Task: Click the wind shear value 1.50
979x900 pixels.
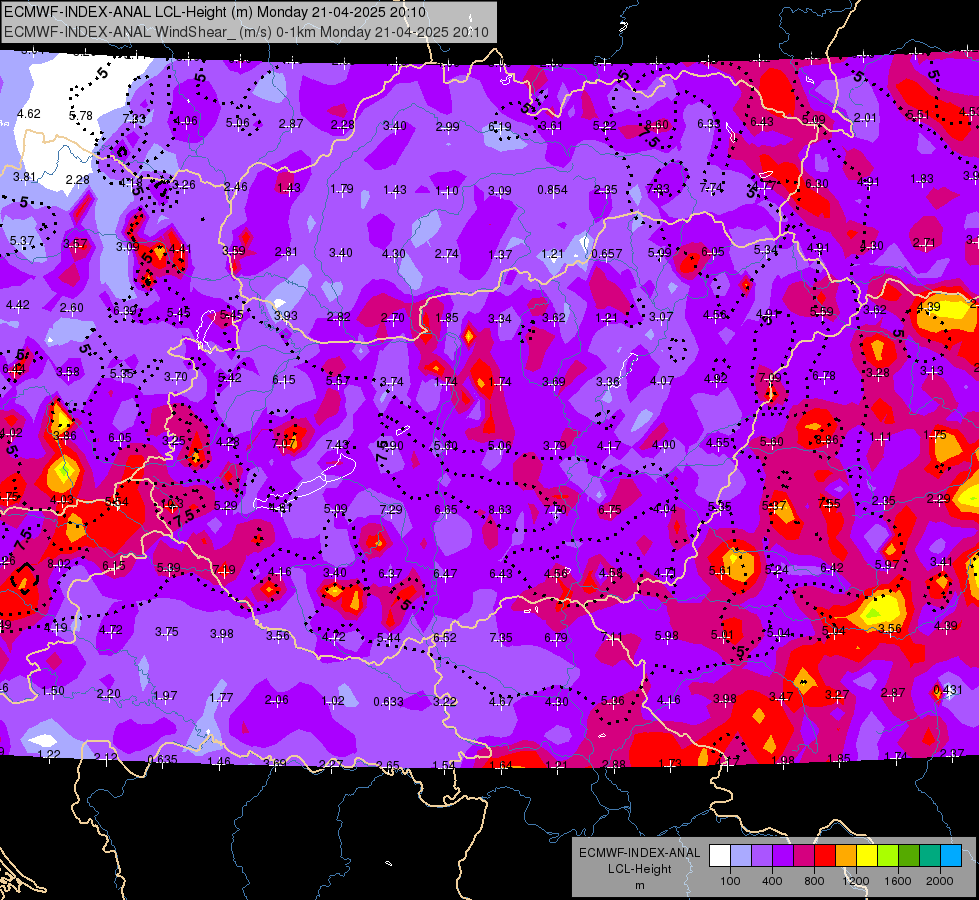Action: [52, 690]
